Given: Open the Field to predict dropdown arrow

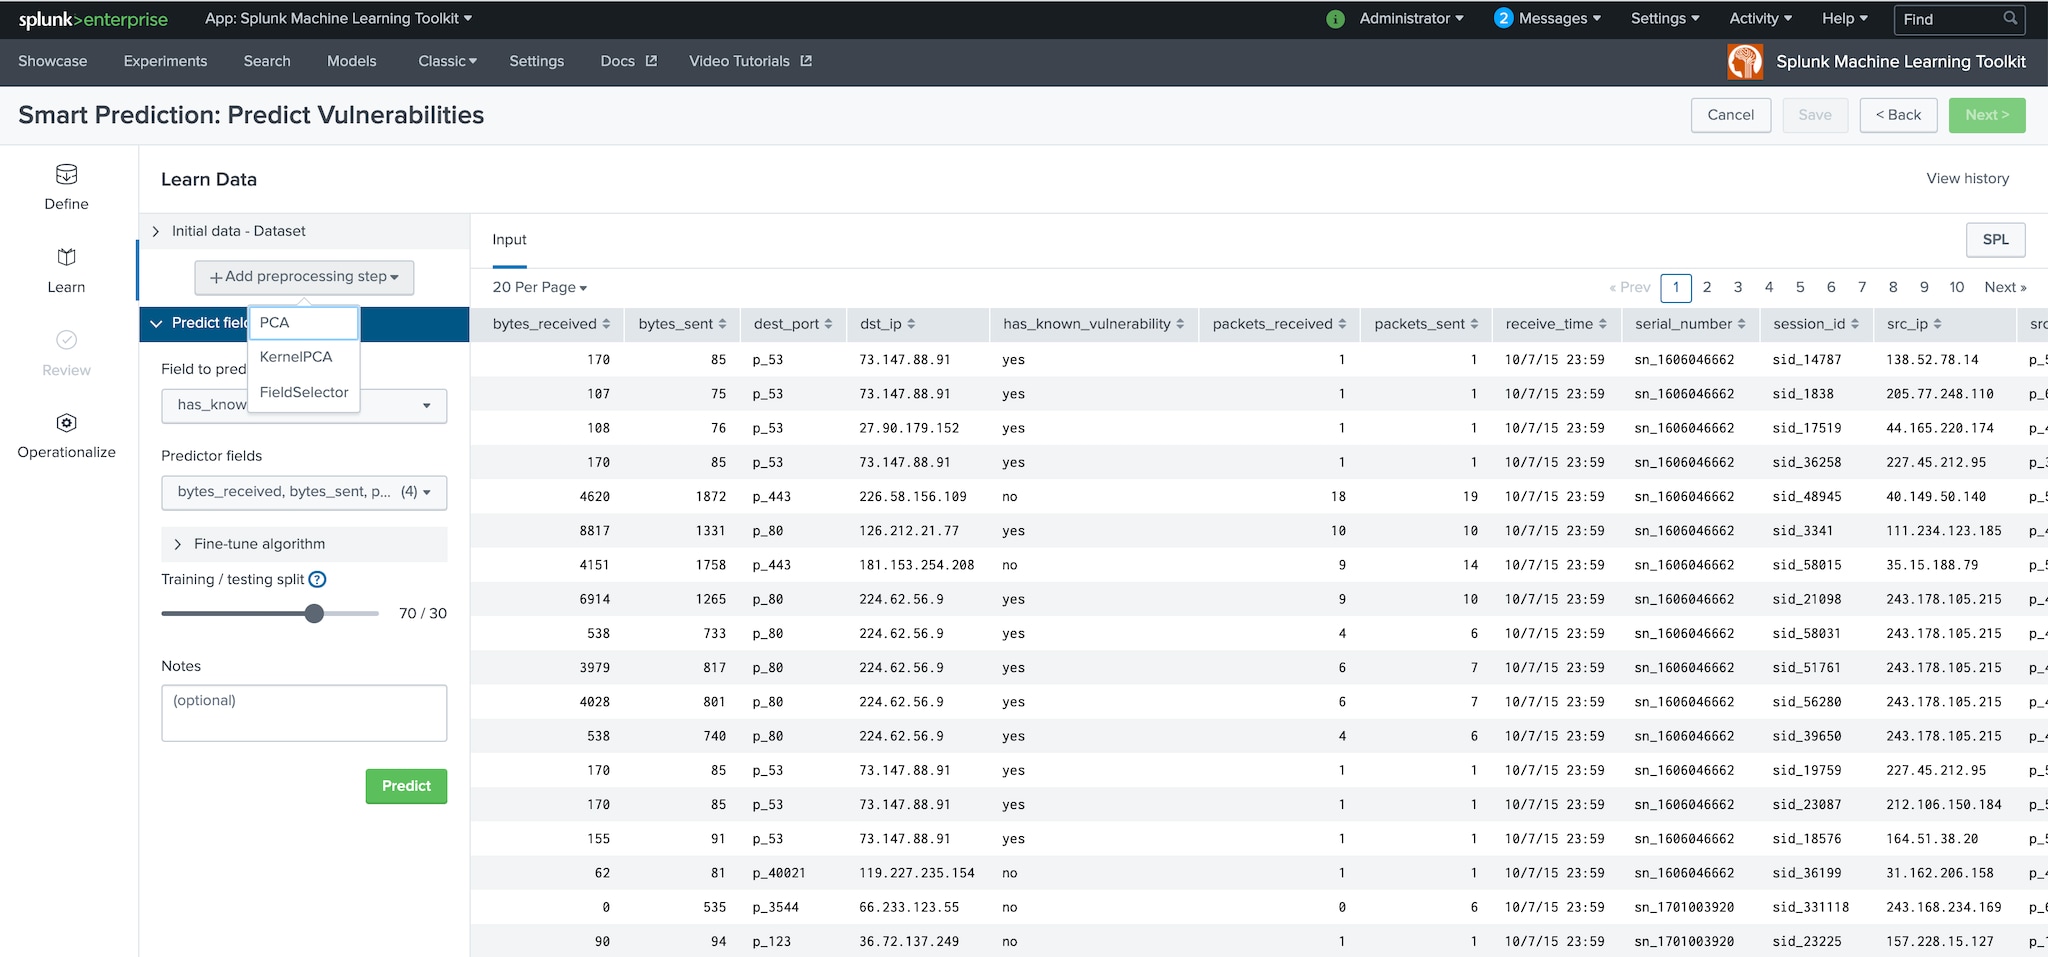Looking at the screenshot, I should [427, 405].
